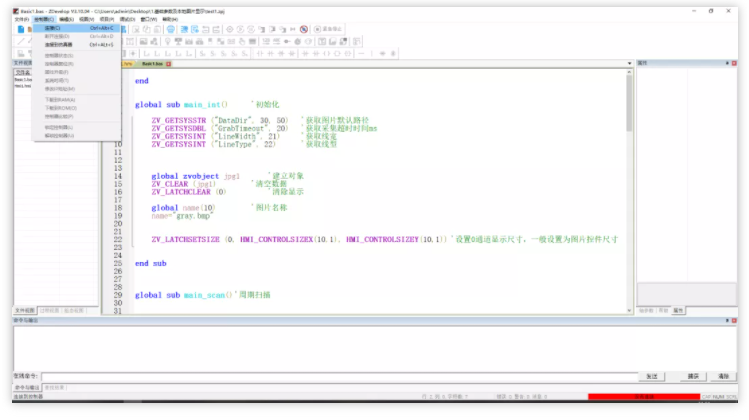Click the monitor screen HMI icon

178,42
